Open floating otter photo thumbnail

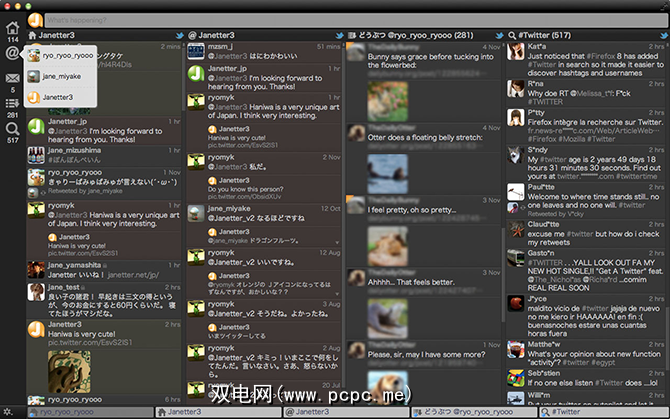pyautogui.click(x=388, y=174)
